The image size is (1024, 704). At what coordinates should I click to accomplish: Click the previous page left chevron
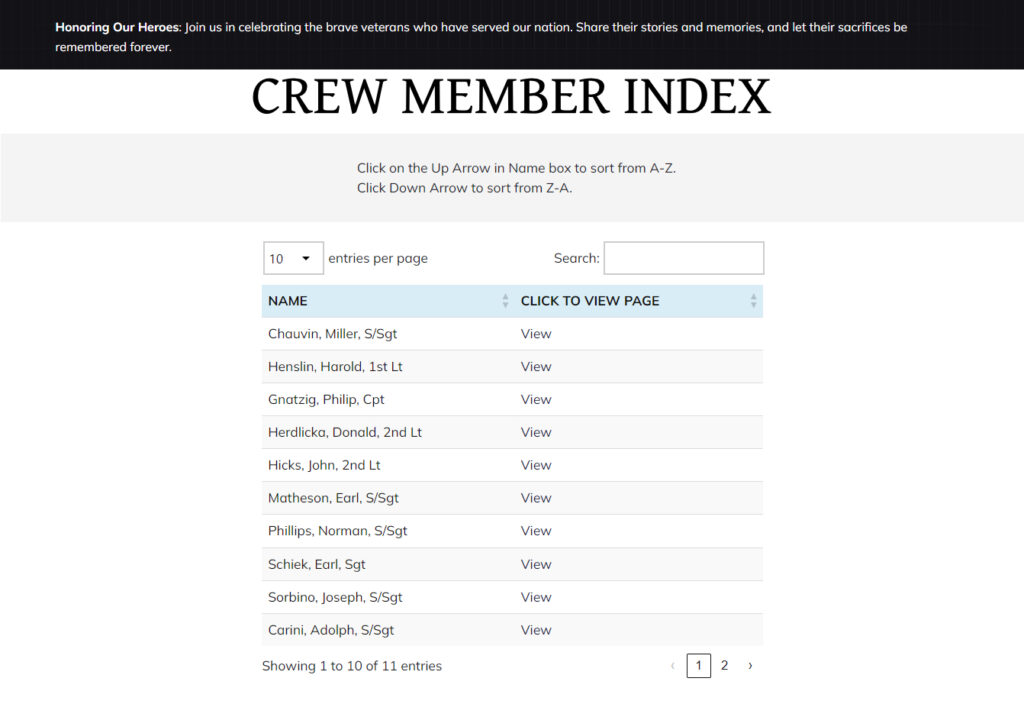[672, 666]
